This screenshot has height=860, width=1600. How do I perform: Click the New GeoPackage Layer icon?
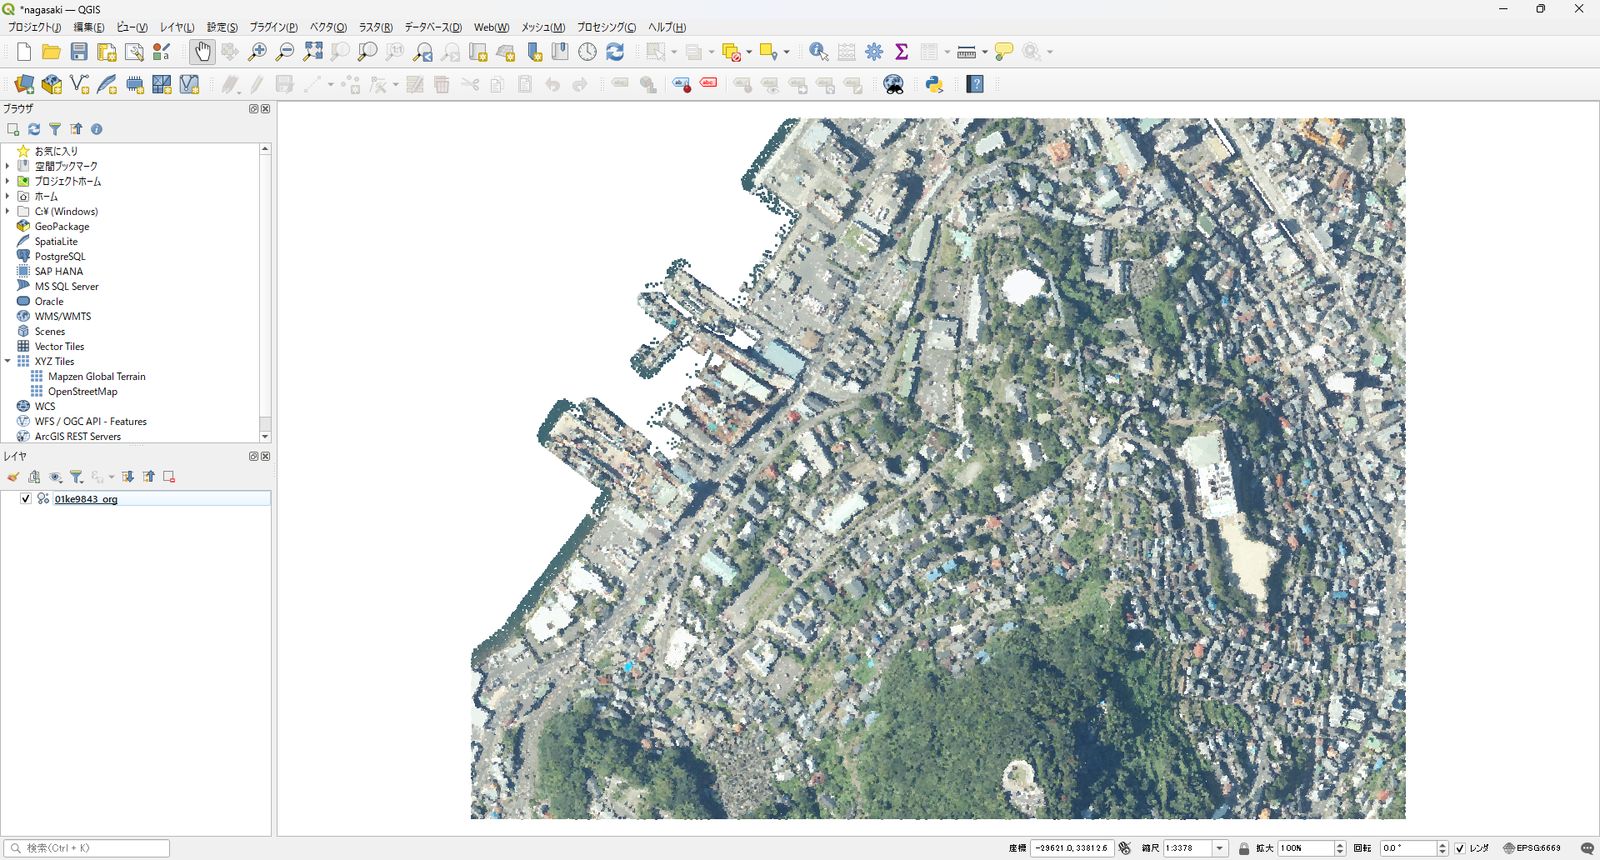[x=52, y=85]
